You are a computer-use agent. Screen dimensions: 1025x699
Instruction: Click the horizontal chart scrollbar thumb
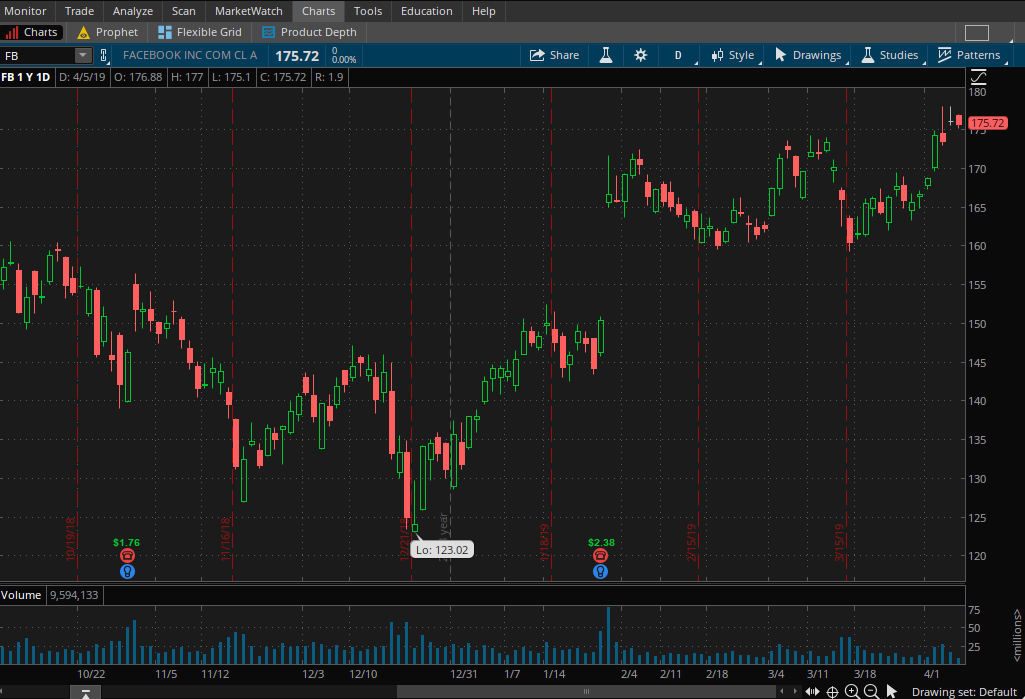[586, 692]
